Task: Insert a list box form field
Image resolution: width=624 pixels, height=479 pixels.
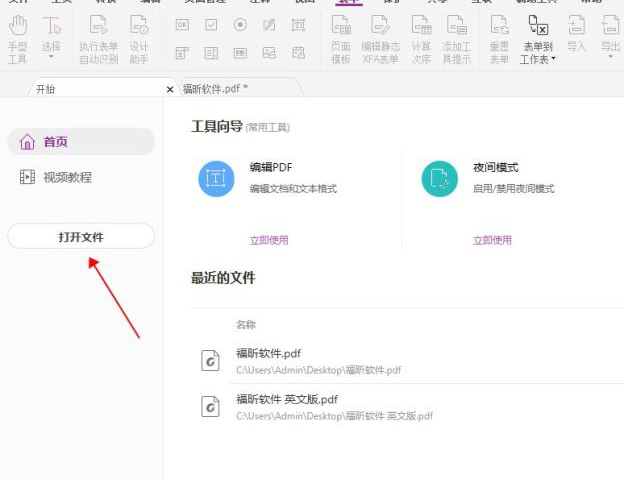Action: 211,53
